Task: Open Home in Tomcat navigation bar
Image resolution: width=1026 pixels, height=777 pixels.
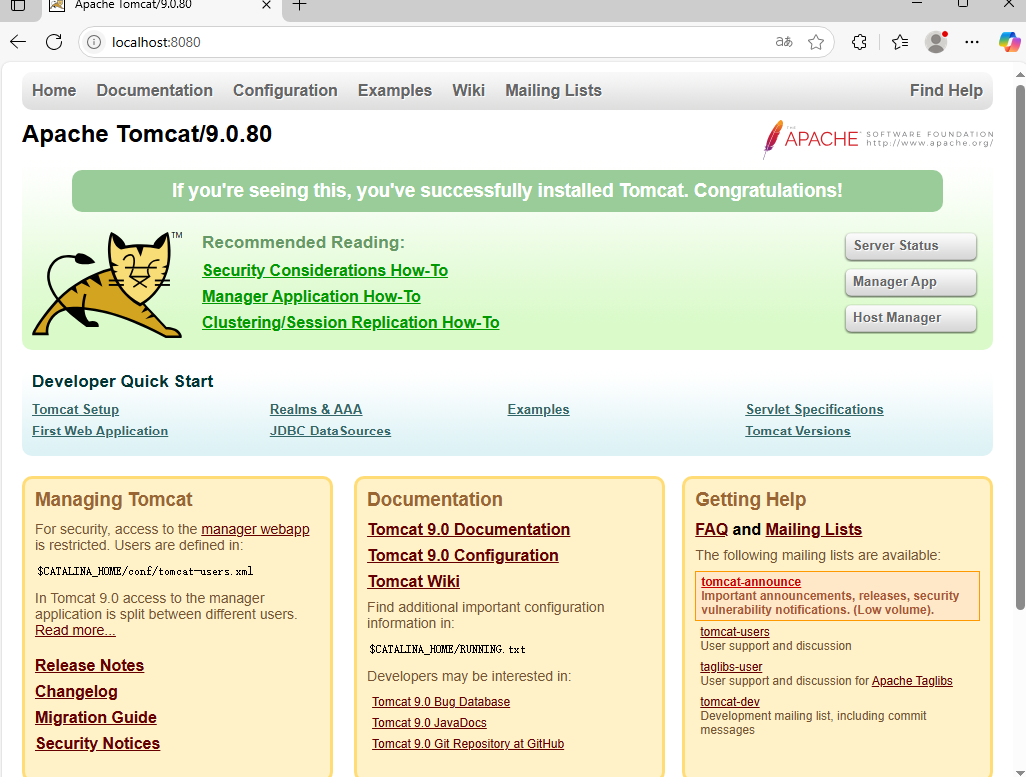Action: tap(54, 90)
